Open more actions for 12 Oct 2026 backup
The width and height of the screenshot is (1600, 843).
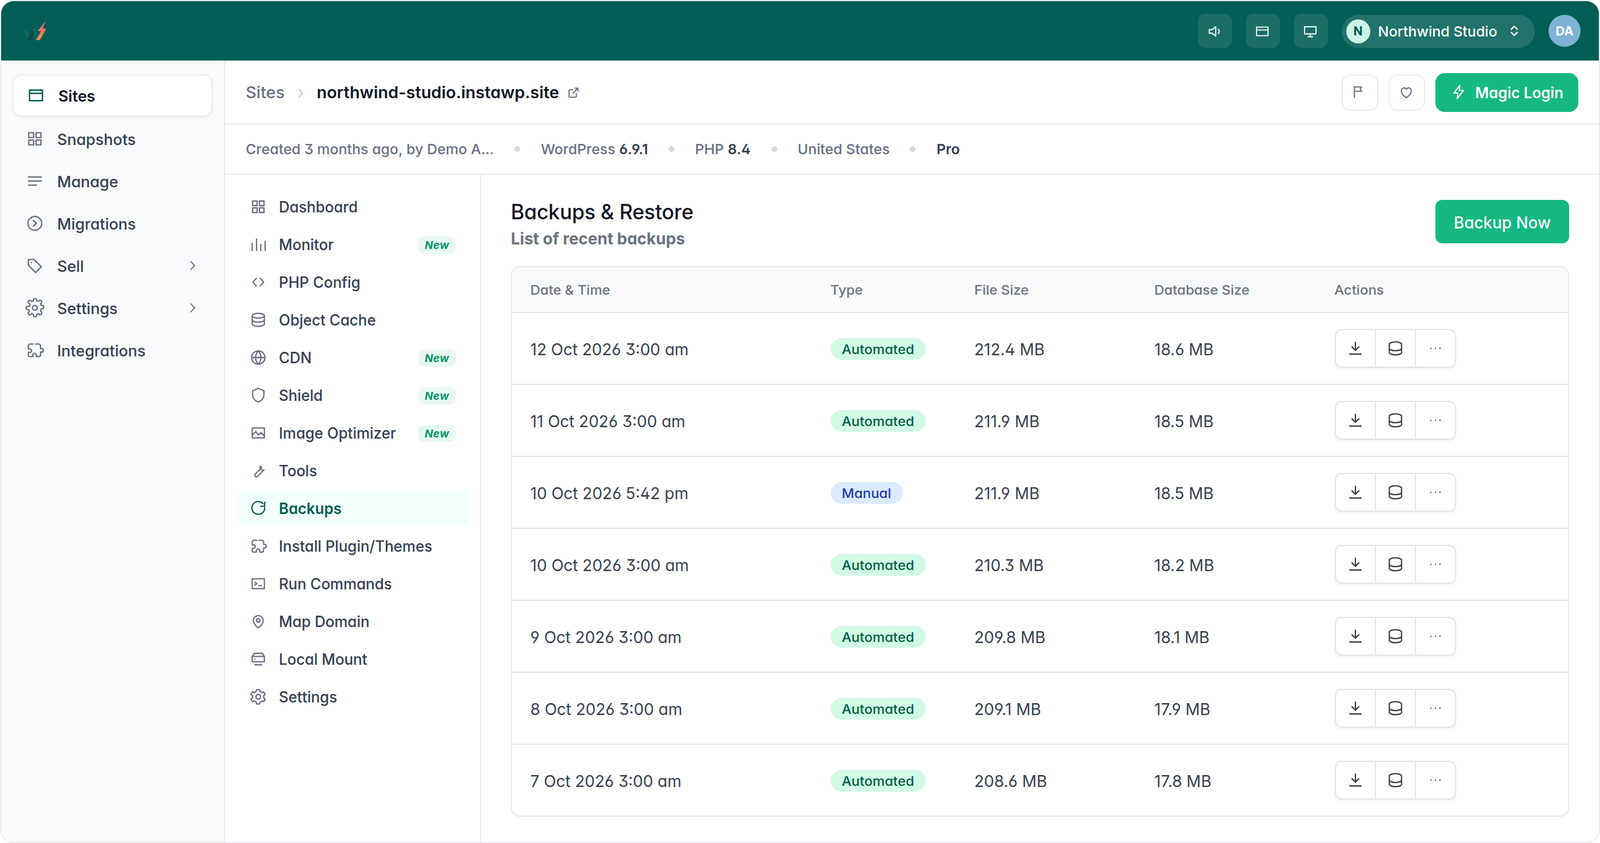pos(1435,349)
